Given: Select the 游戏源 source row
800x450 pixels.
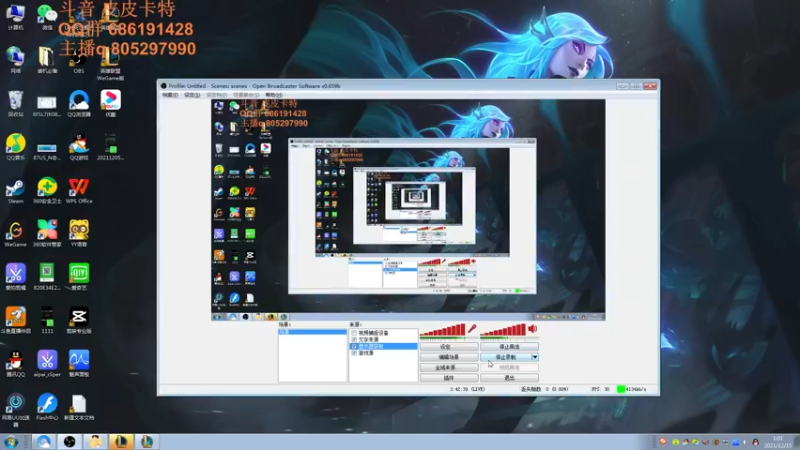Looking at the screenshot, I should pyautogui.click(x=383, y=353).
